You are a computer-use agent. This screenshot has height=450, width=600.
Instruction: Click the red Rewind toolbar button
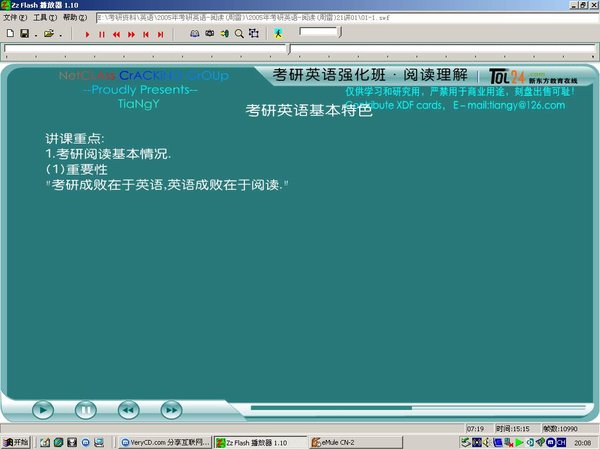pyautogui.click(x=116, y=34)
